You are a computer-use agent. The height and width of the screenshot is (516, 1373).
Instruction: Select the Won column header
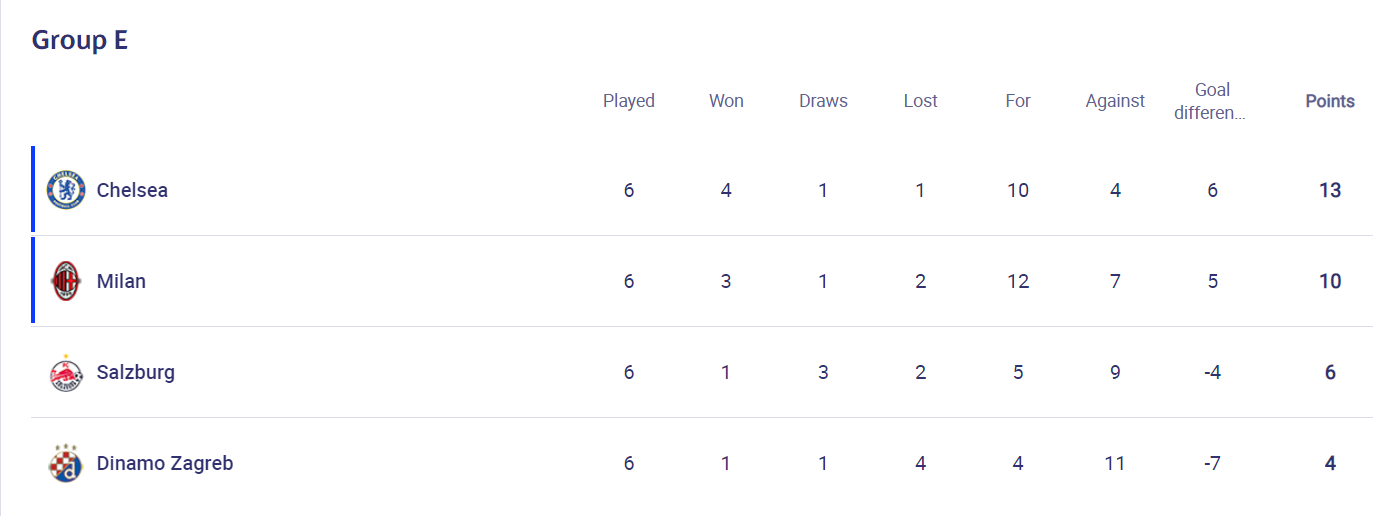(x=726, y=101)
